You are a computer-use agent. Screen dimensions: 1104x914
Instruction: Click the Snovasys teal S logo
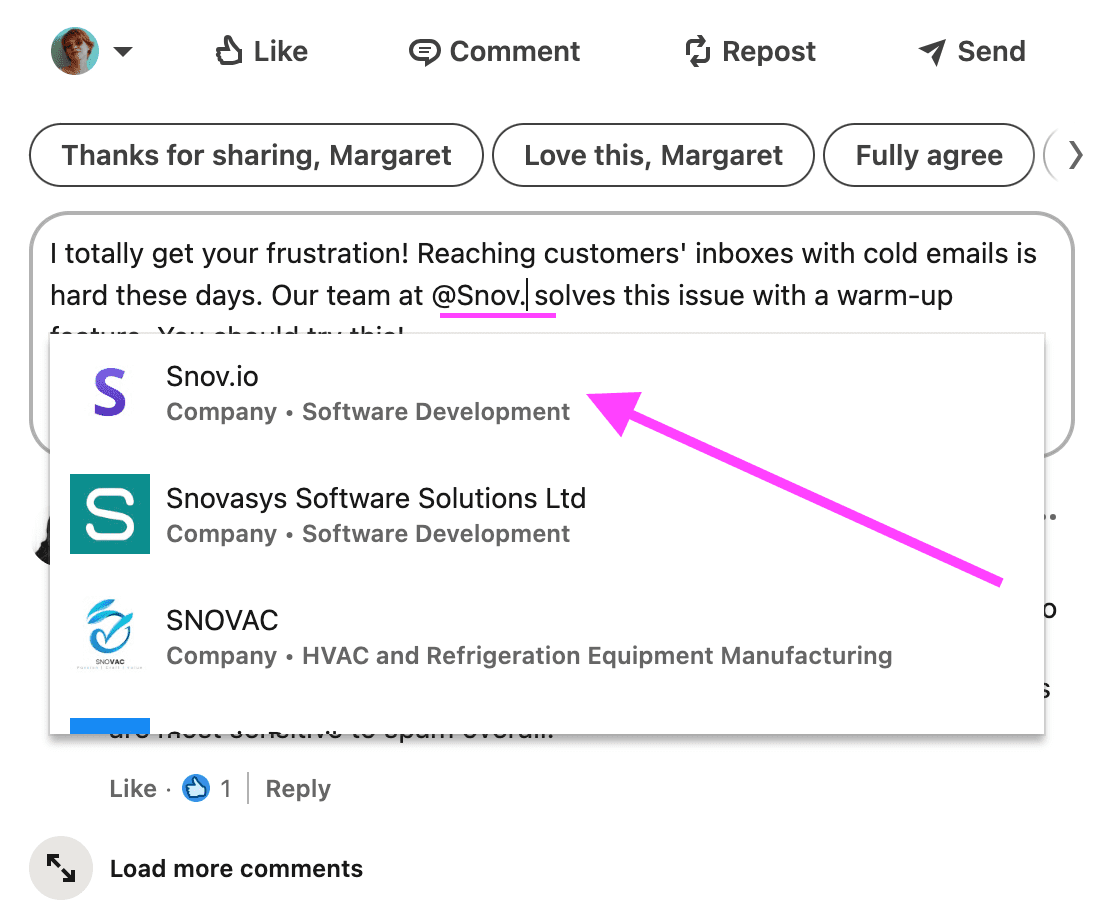(110, 514)
